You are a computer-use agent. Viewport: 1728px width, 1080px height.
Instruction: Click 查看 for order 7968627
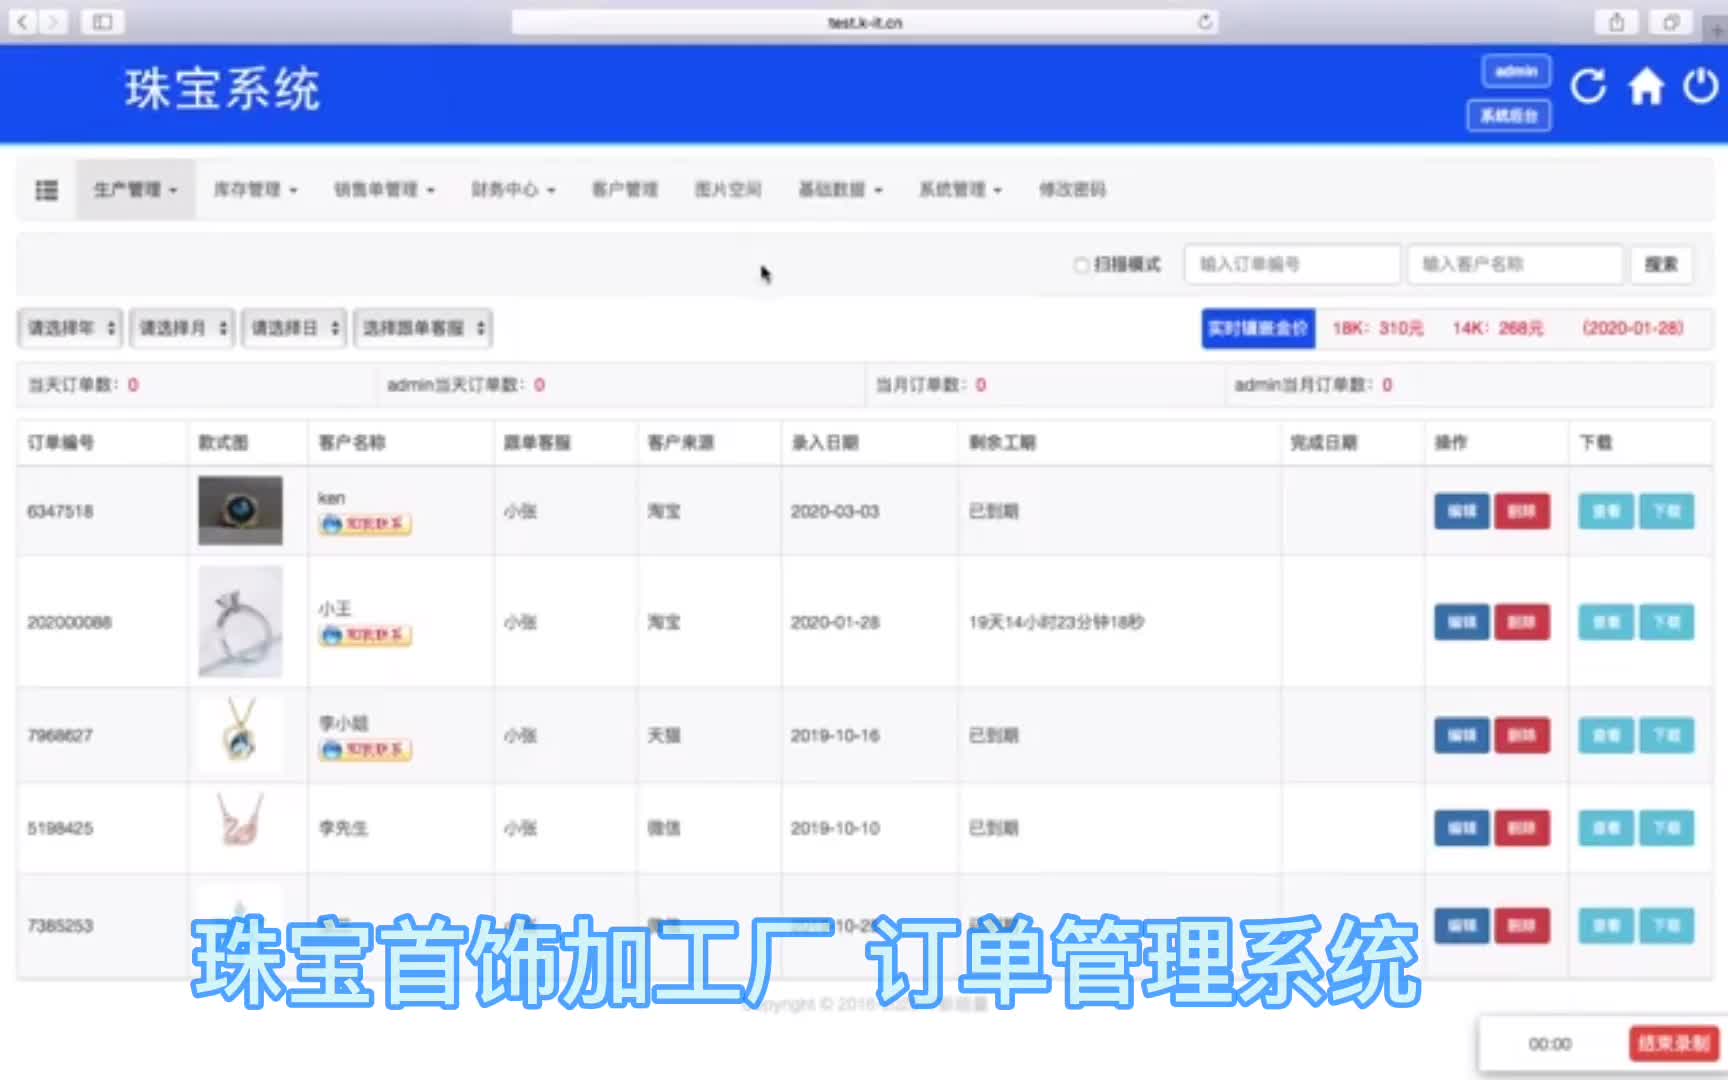[1606, 735]
